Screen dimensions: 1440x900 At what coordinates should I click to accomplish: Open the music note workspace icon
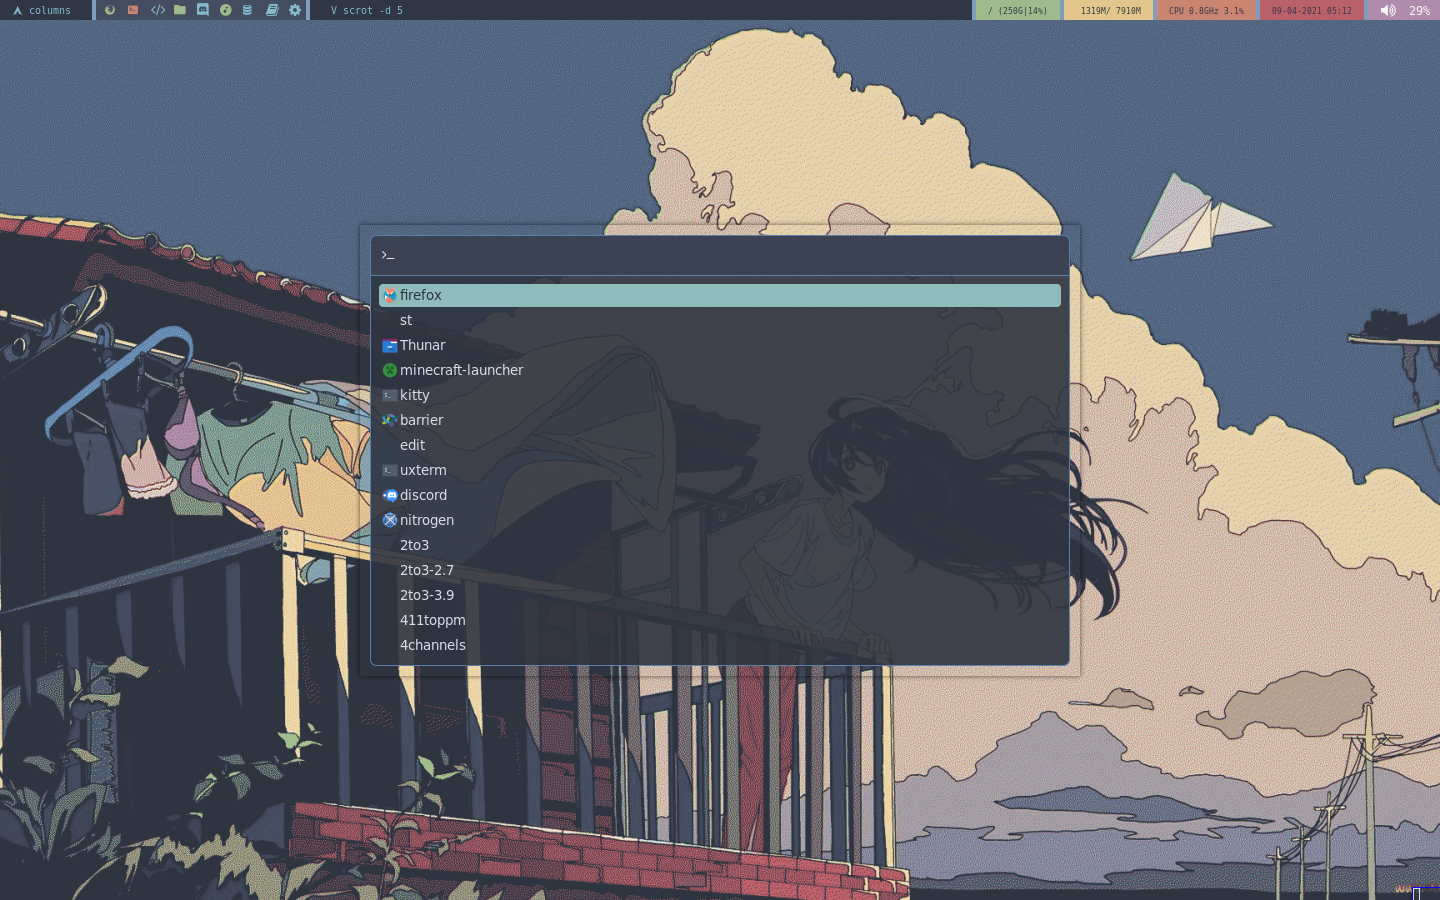[226, 10]
